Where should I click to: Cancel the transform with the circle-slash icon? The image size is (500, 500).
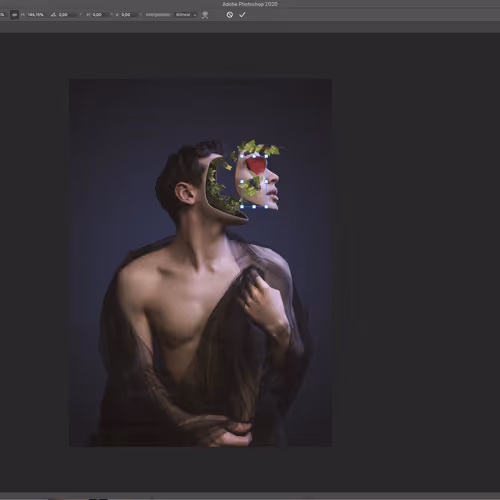230,15
